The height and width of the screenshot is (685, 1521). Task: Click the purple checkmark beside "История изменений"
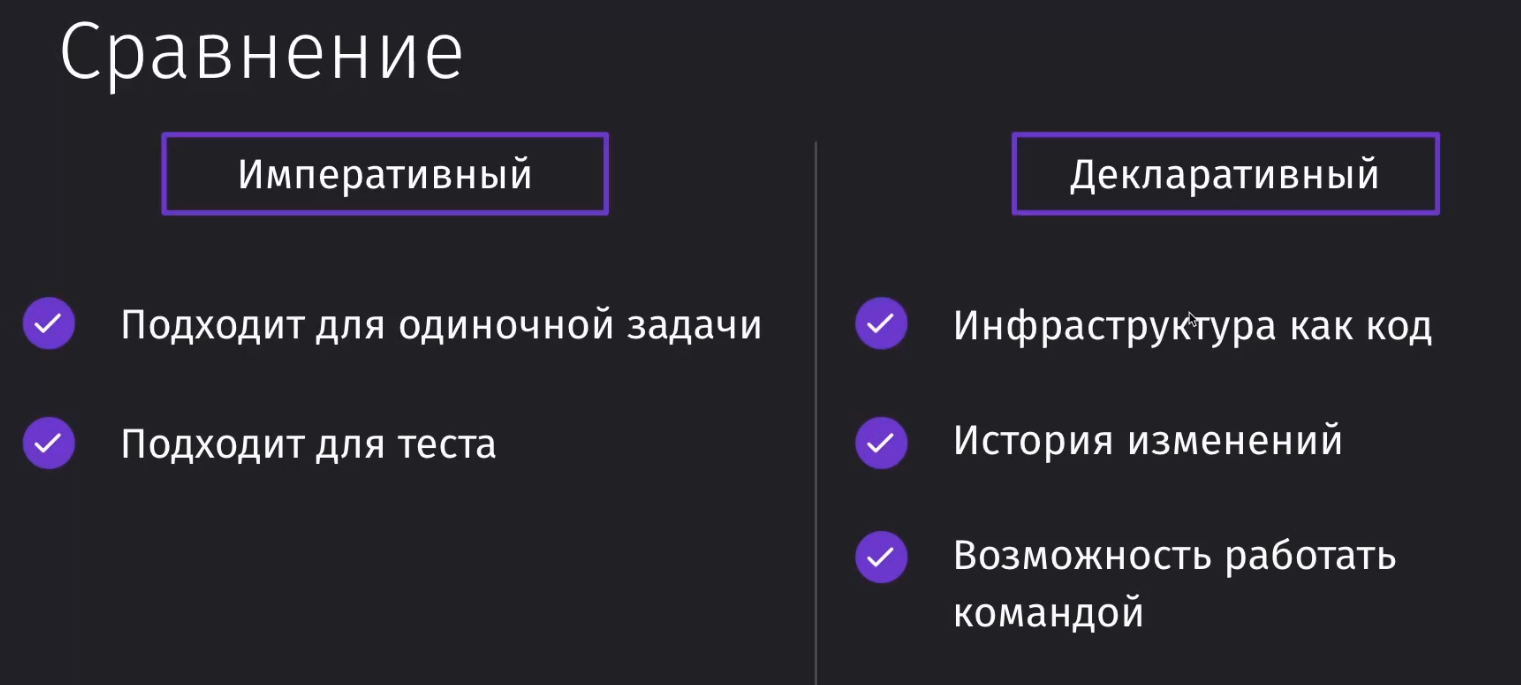[881, 442]
